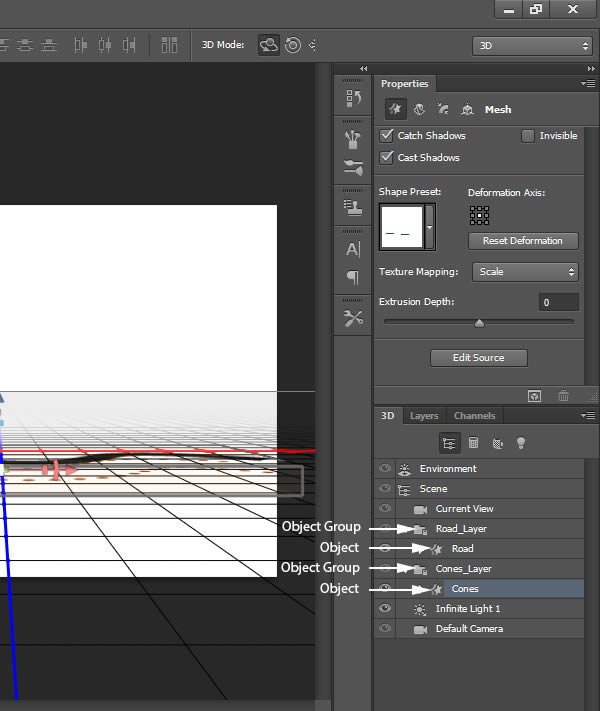600x711 pixels.
Task: Open the Brush Presets panel icon
Action: [352, 139]
